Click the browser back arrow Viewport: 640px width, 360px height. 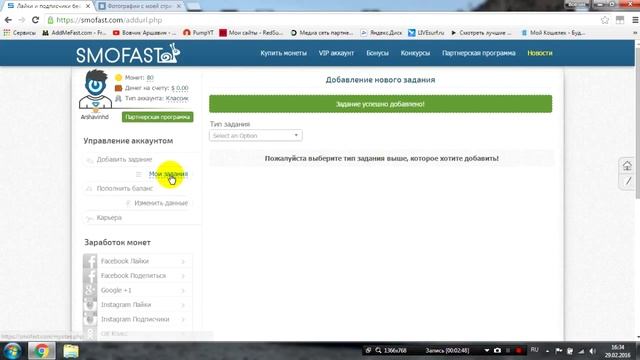tap(8, 20)
